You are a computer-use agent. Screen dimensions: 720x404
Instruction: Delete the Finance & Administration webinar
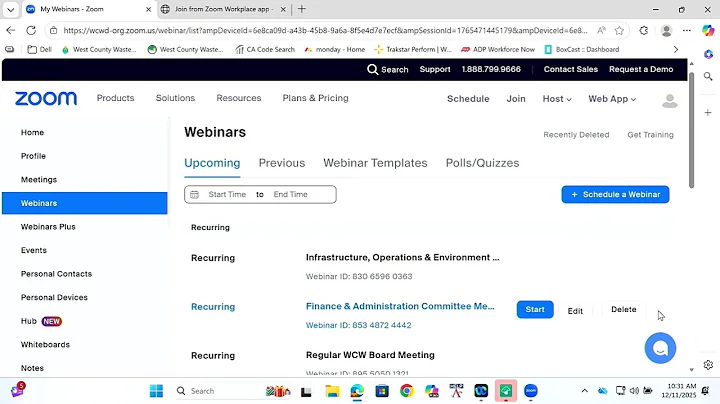pyautogui.click(x=624, y=309)
